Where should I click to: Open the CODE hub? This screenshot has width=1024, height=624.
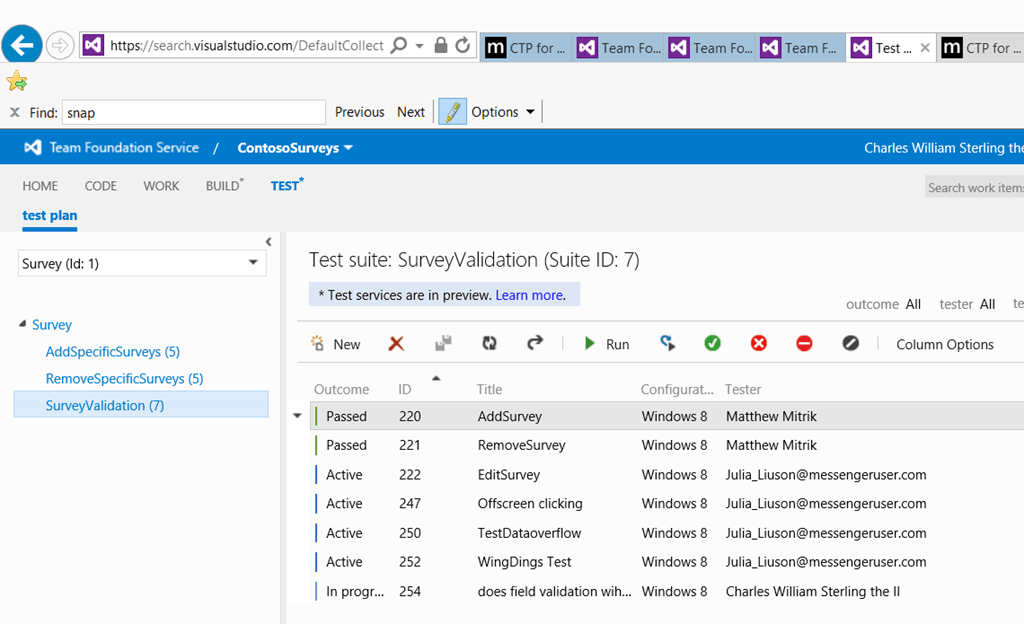click(x=101, y=186)
